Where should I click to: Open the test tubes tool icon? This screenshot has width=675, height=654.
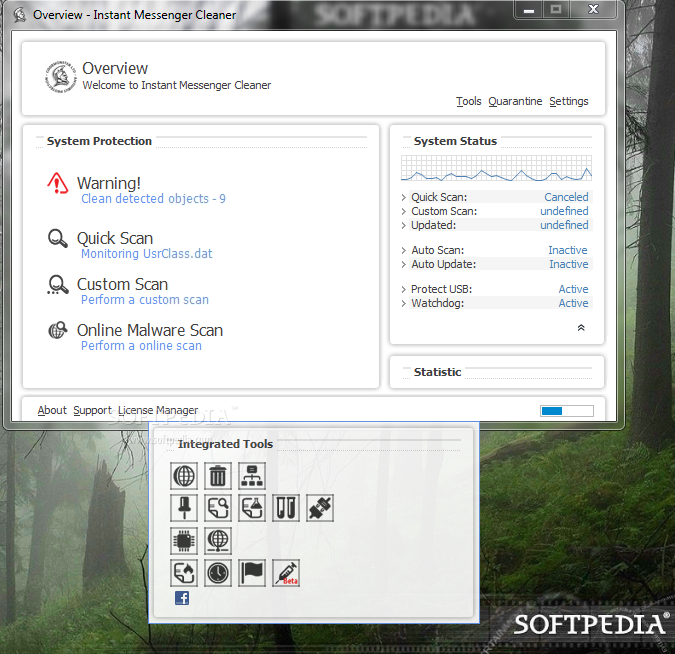pyautogui.click(x=286, y=508)
